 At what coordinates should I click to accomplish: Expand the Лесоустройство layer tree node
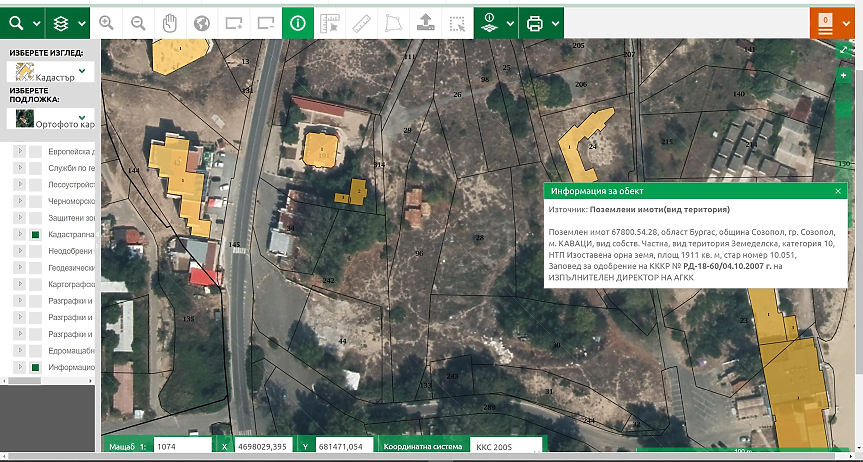click(19, 184)
